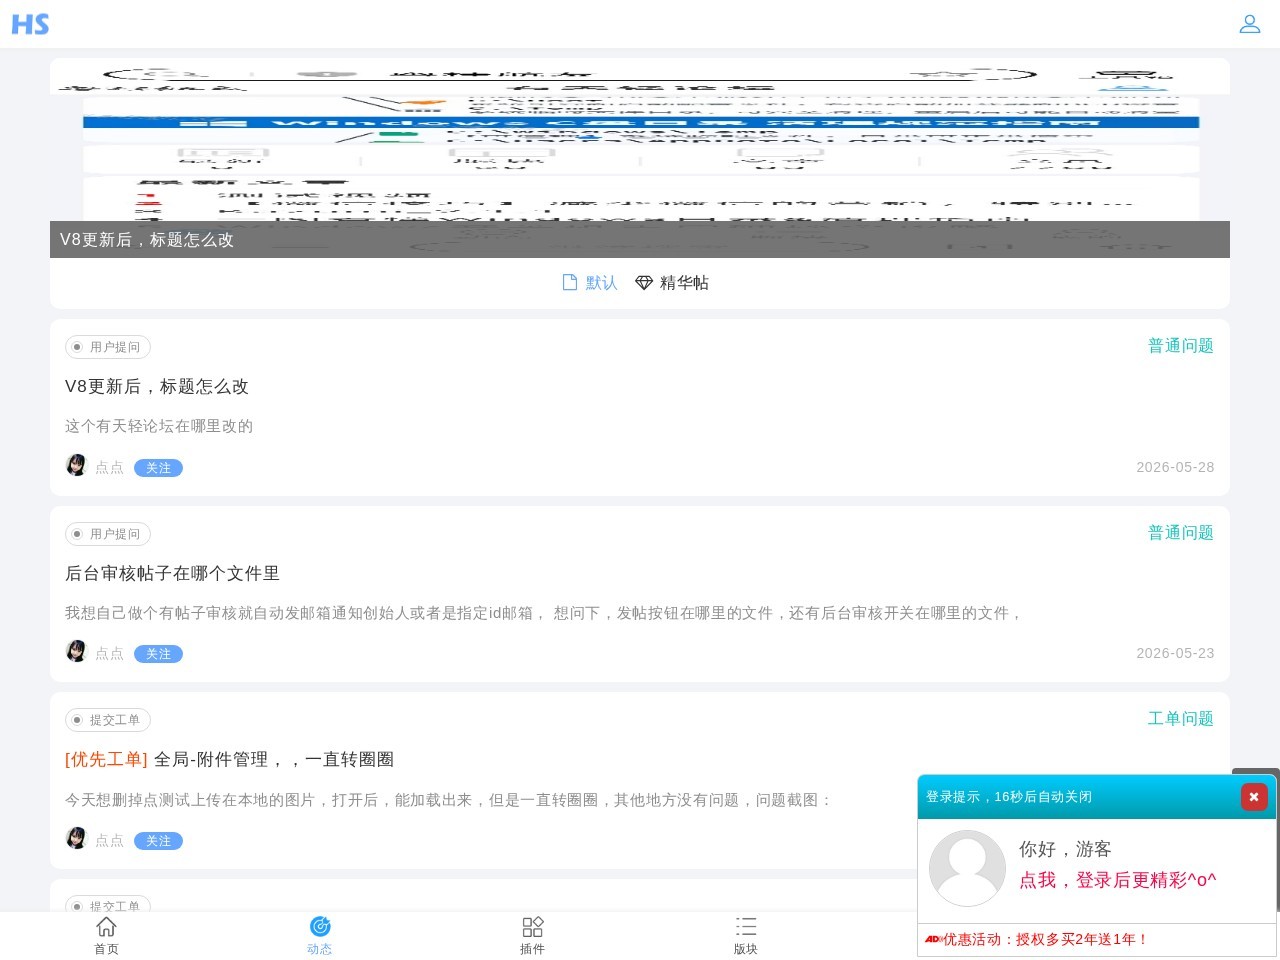Viewport: 1280px width, 960px height.
Task: Open the post 后台审核帖子在哪个文件里
Action: coord(172,574)
